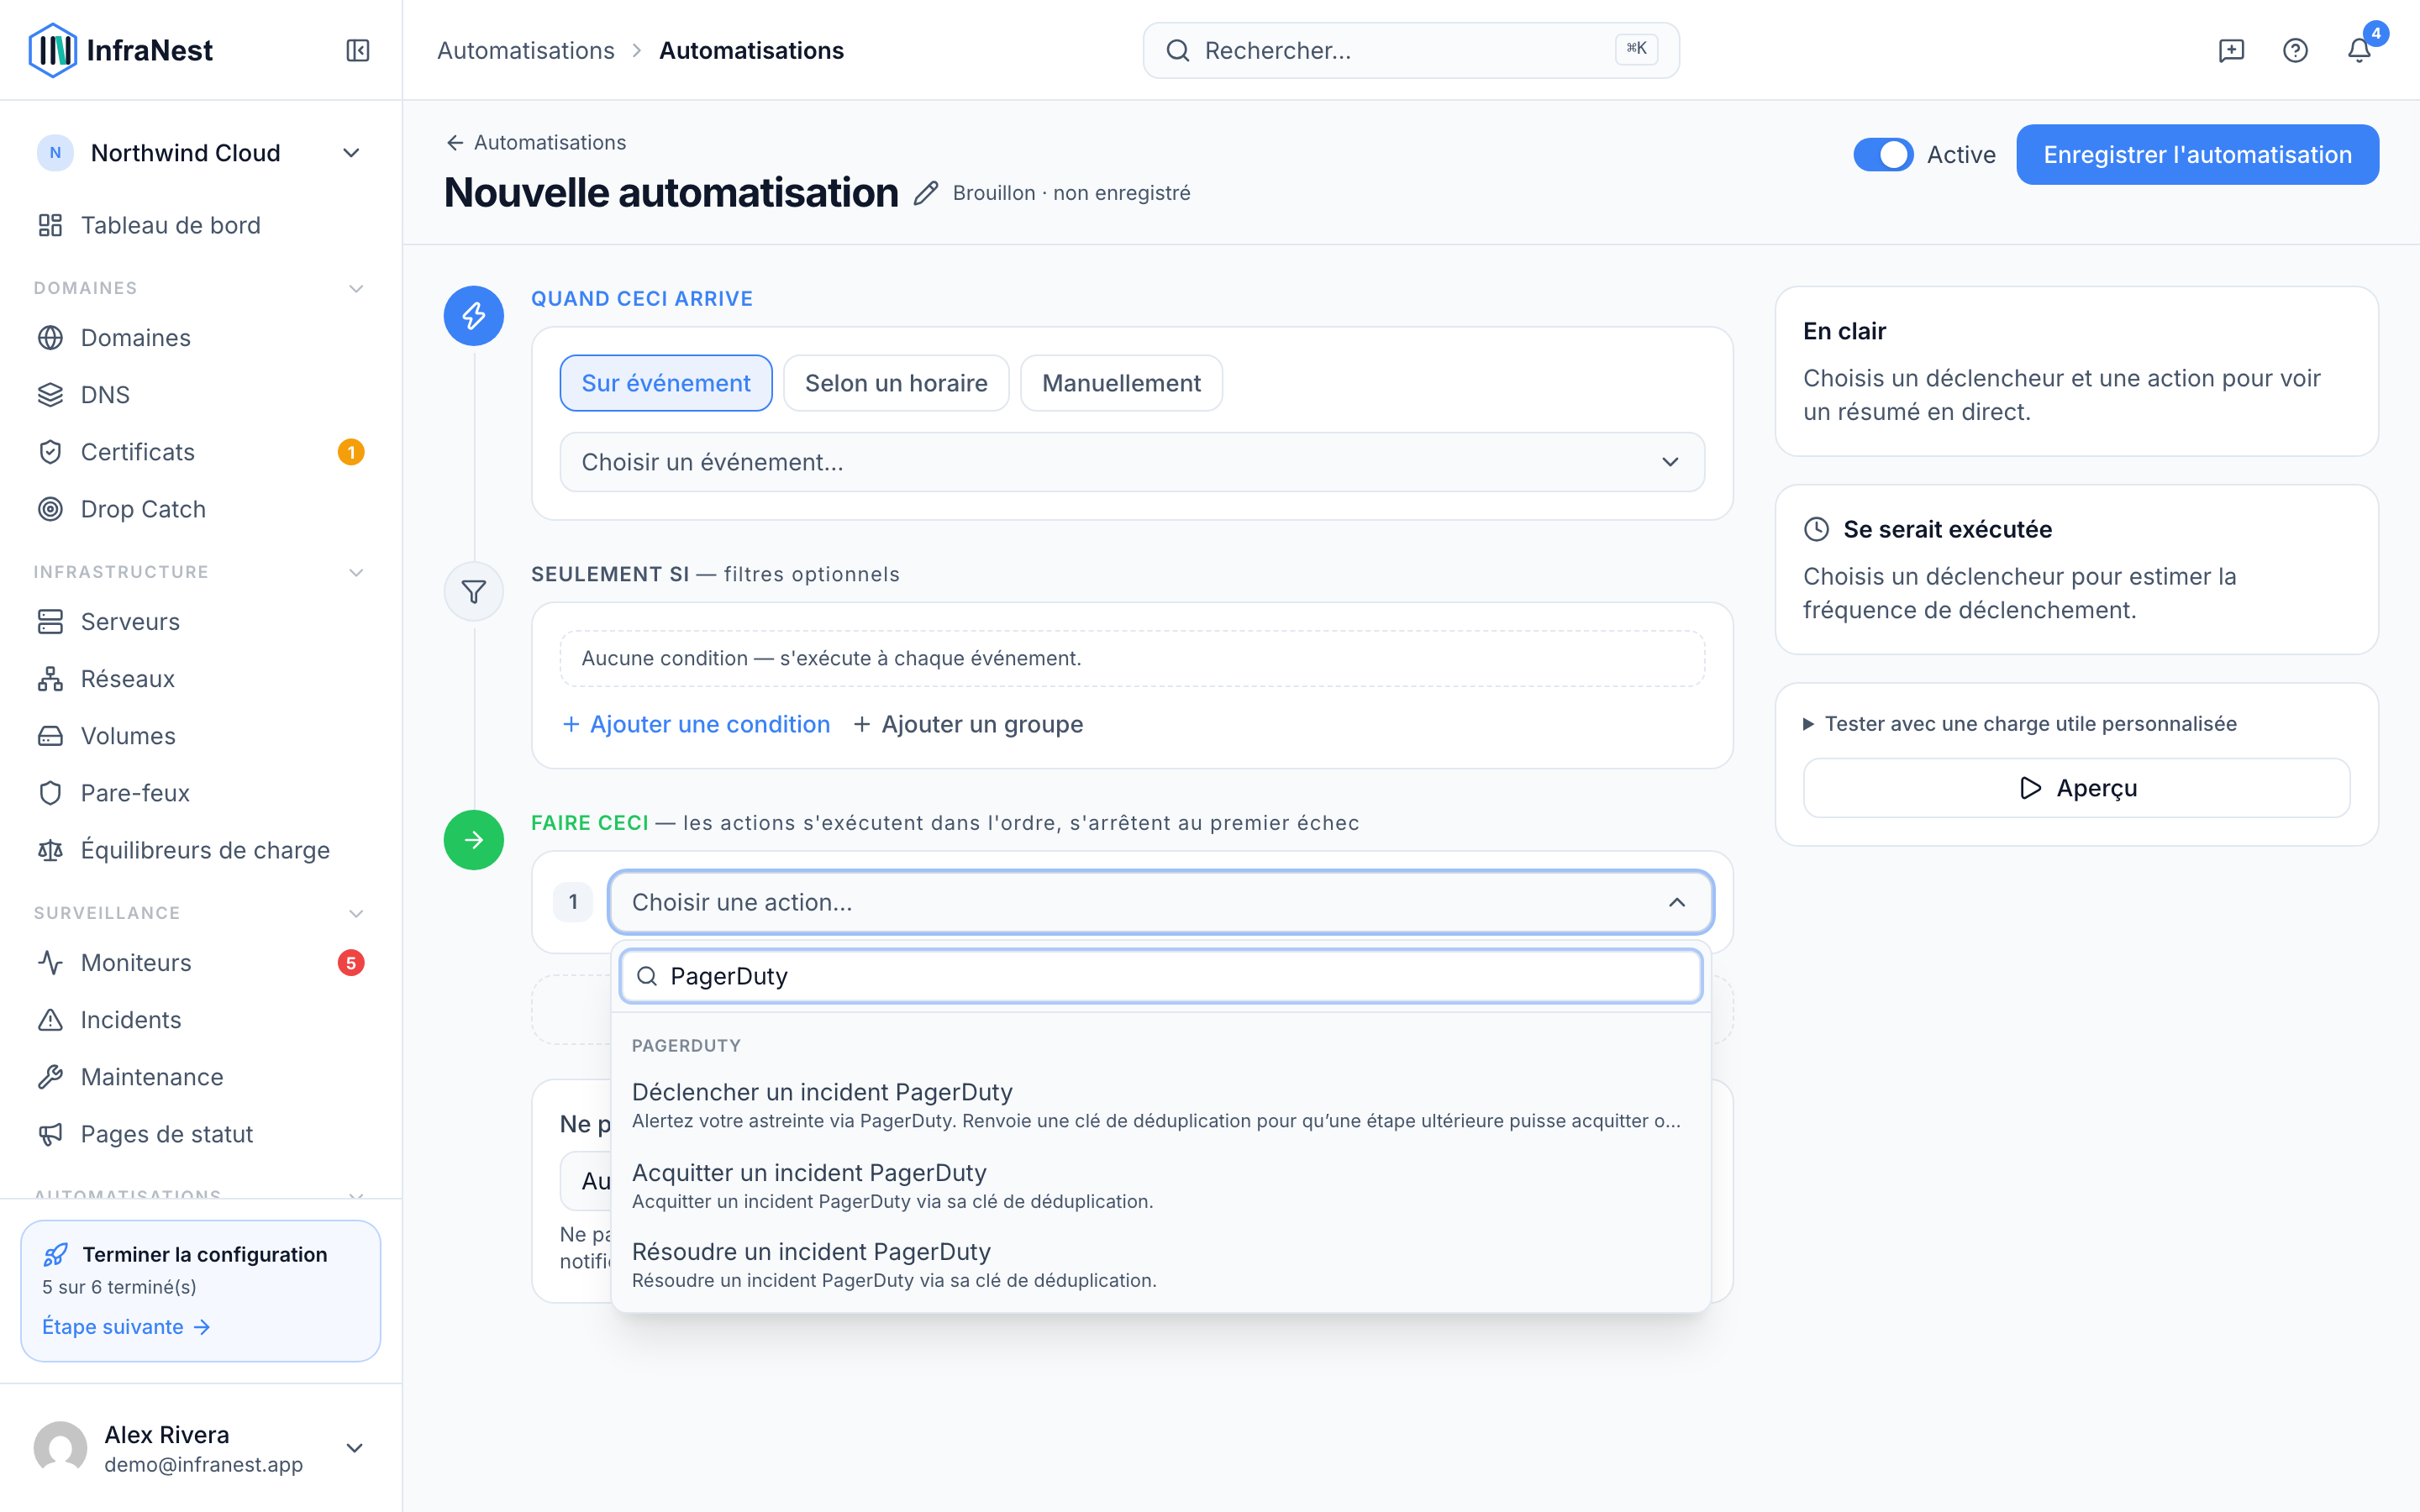Follow the Étape suivante link
This screenshot has height=1512, width=2420.
pos(126,1327)
